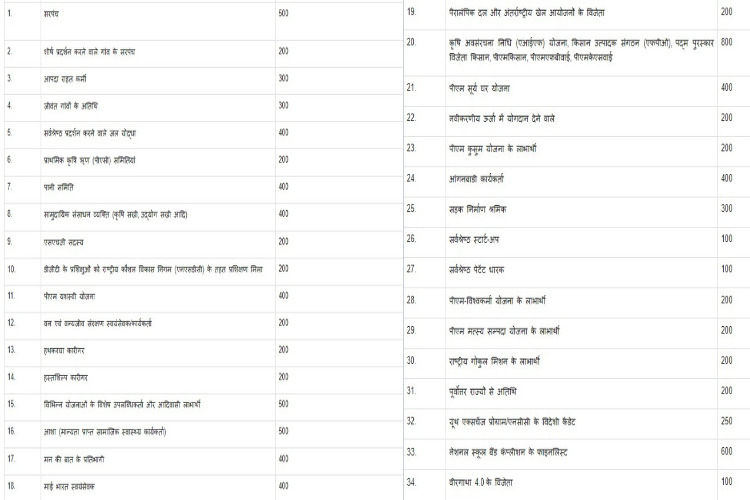The width and height of the screenshot is (750, 500).
Task: Select the राष्ट्रीय गोकुल मिशन के लाभार्थी entry
Action: (x=494, y=361)
